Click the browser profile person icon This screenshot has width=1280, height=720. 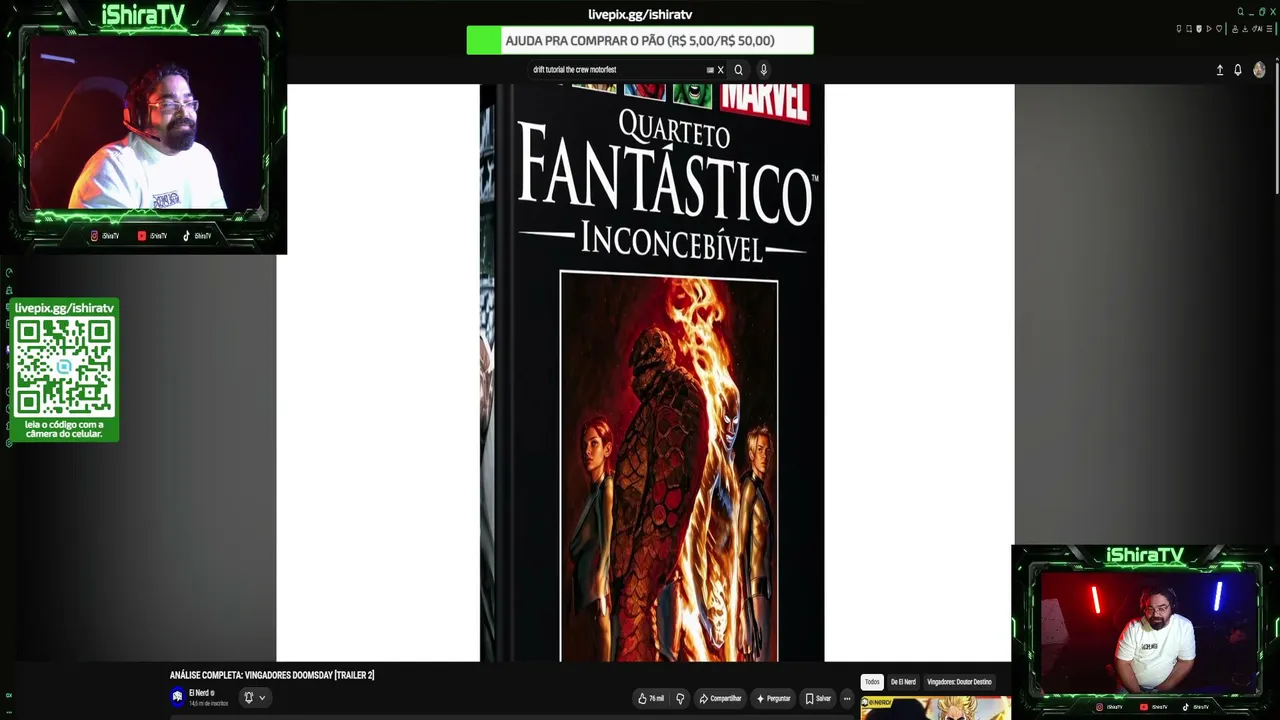pos(1235,29)
